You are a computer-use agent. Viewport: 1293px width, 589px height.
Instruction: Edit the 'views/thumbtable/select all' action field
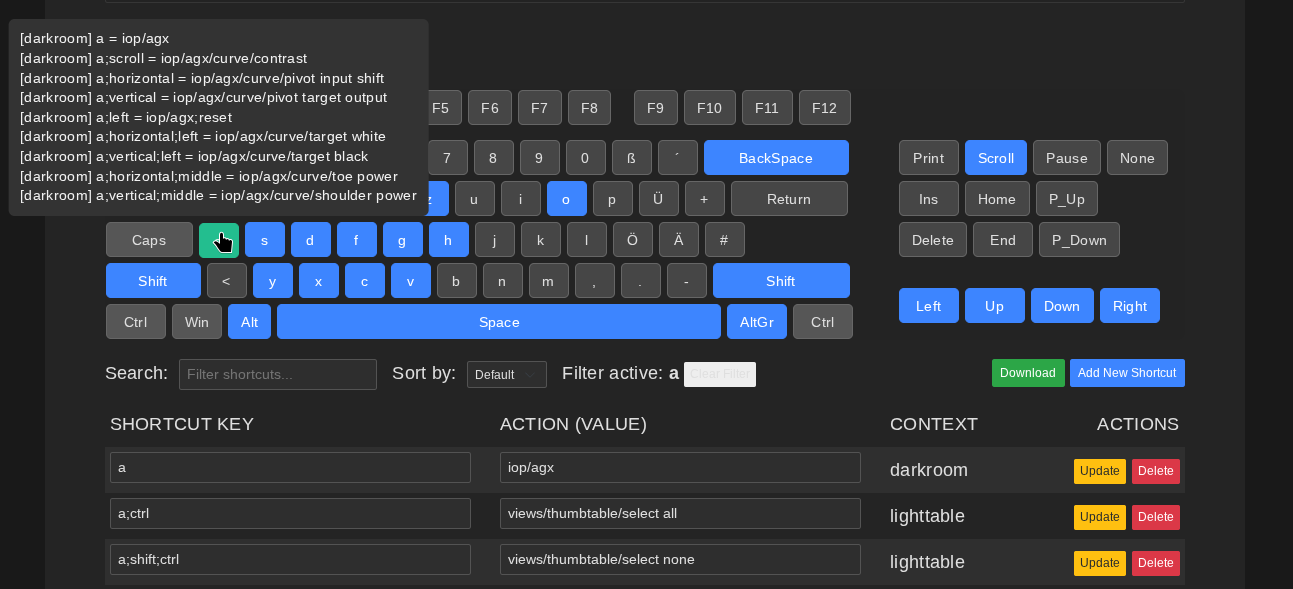(680, 513)
